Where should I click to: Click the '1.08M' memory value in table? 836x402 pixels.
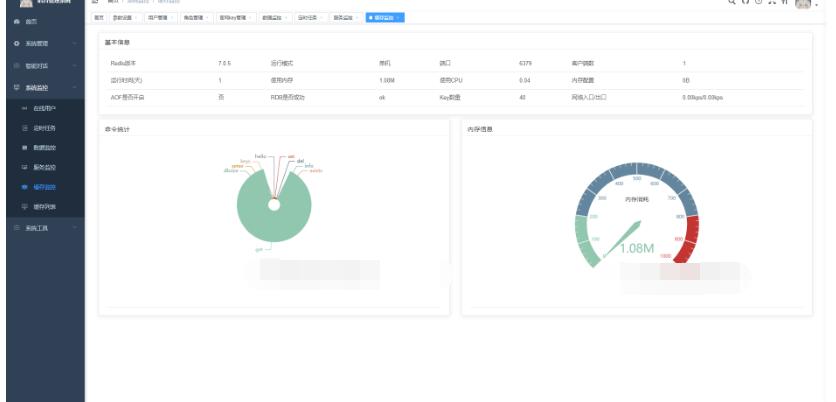[386, 81]
